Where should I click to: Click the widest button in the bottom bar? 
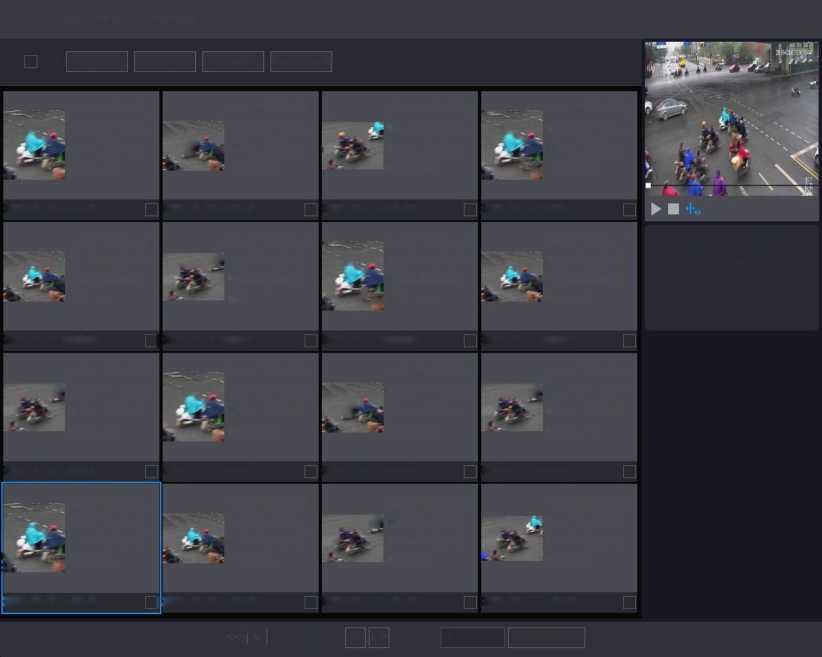(546, 637)
